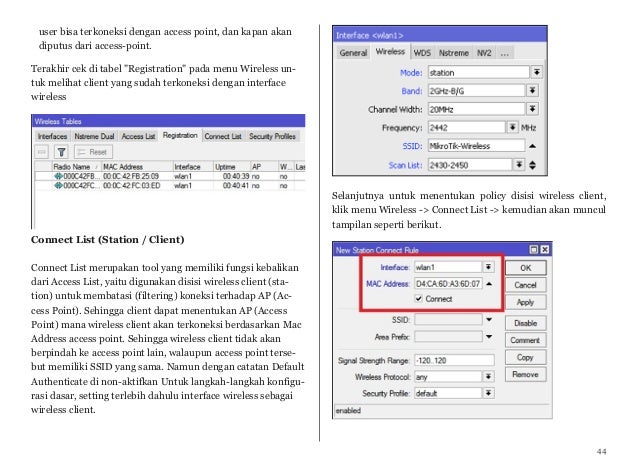Image resolution: width=638 pixels, height=467 pixels.
Task: Click the radio icon of the 000C42FC row
Action: tap(58, 185)
